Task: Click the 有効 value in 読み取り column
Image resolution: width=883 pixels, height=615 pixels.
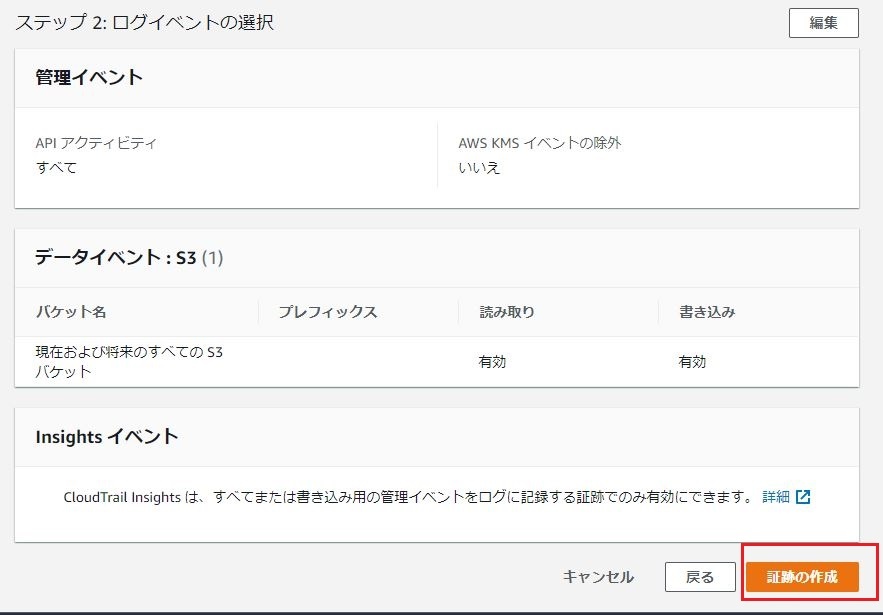Action: tap(492, 362)
